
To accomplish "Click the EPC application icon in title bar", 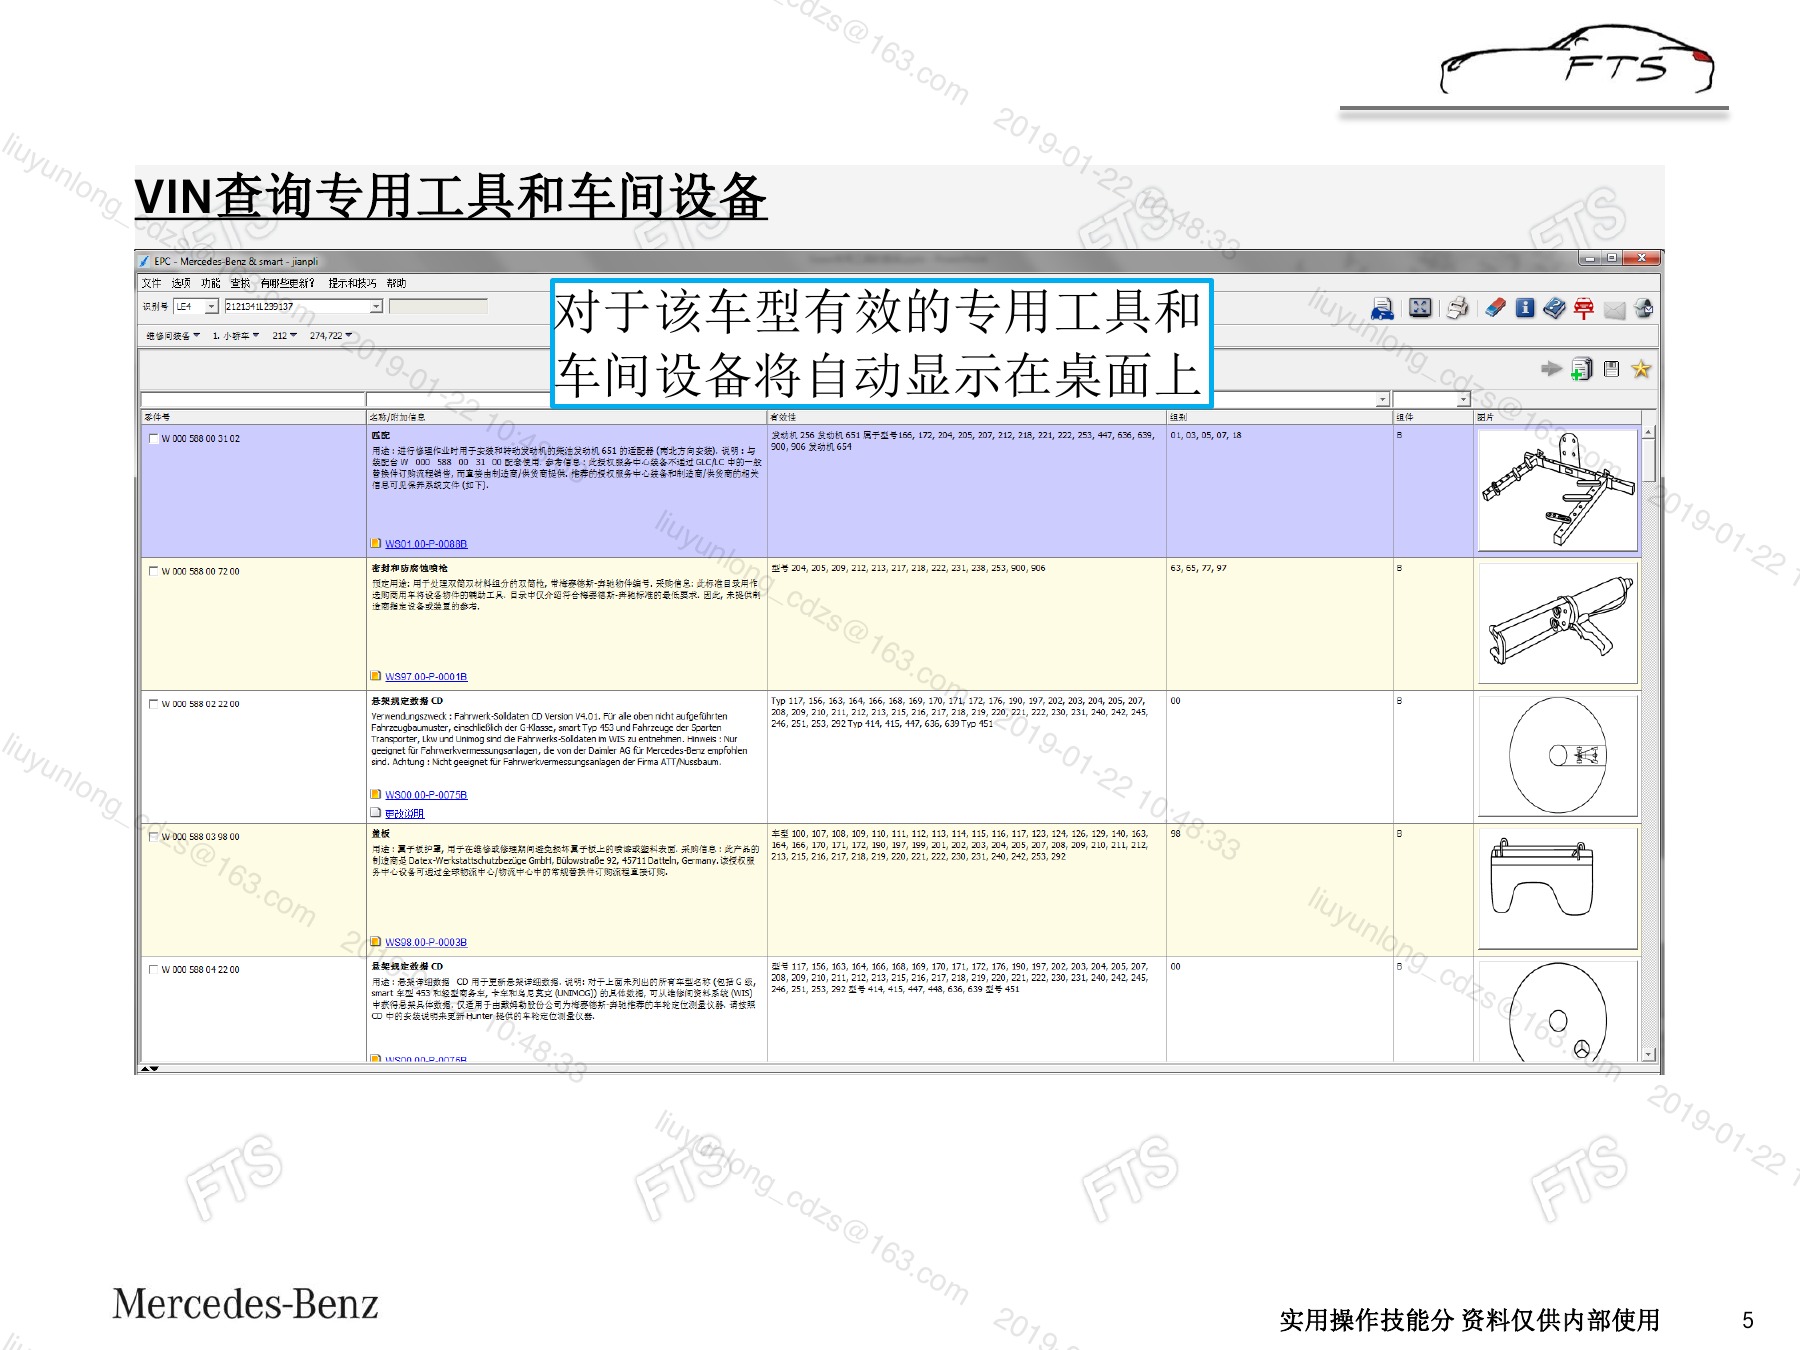I will click(x=145, y=261).
